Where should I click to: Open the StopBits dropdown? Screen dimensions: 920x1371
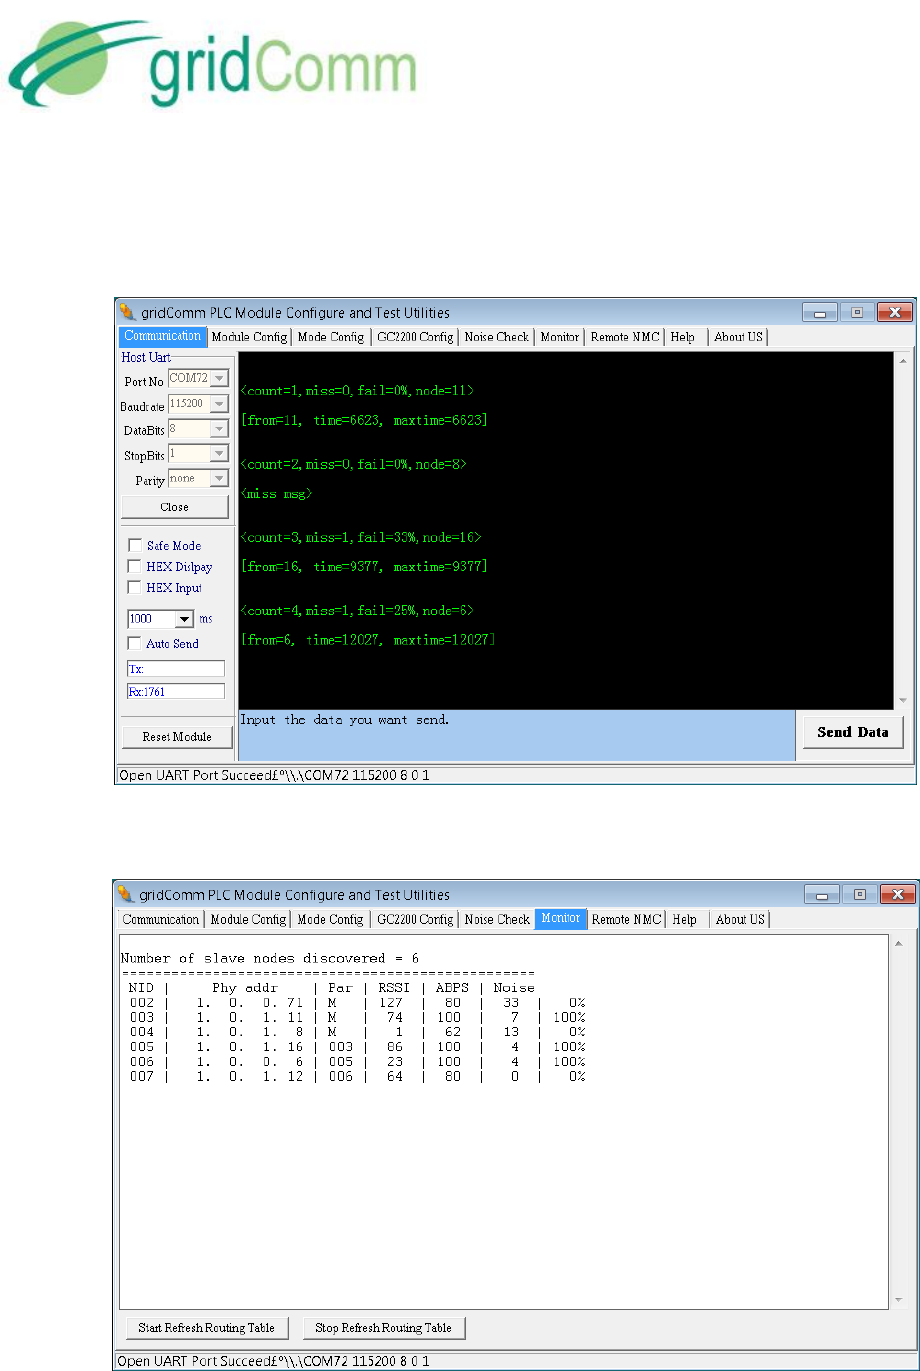219,453
